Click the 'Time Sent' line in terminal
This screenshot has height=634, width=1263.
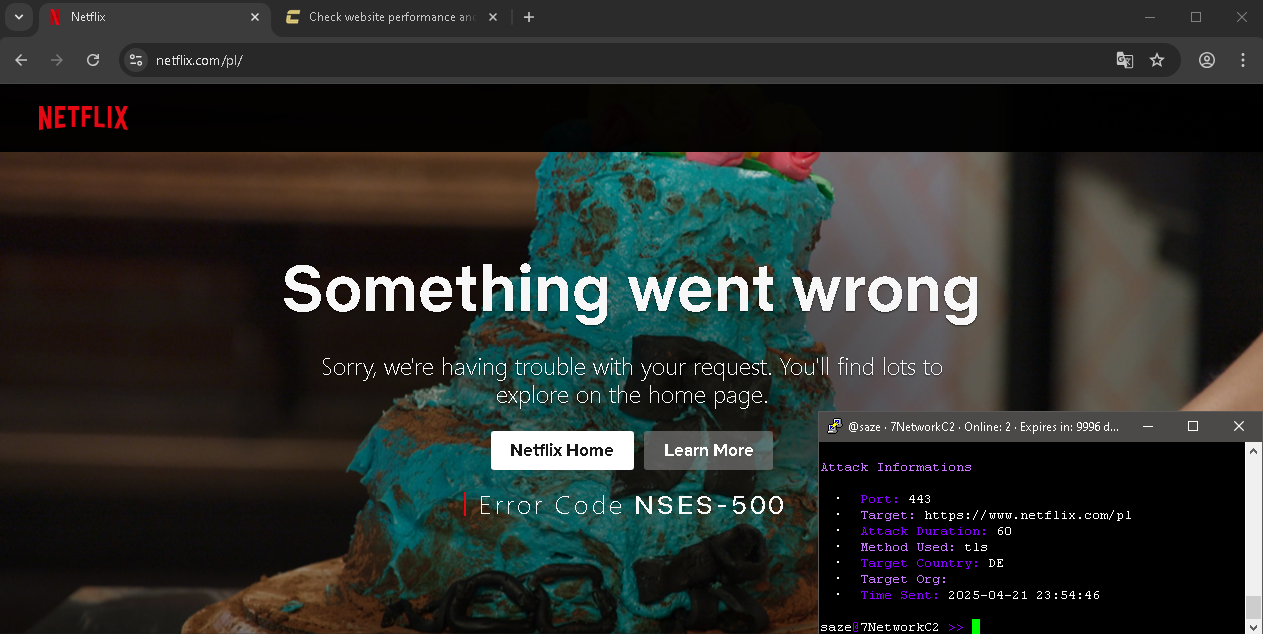(x=980, y=595)
